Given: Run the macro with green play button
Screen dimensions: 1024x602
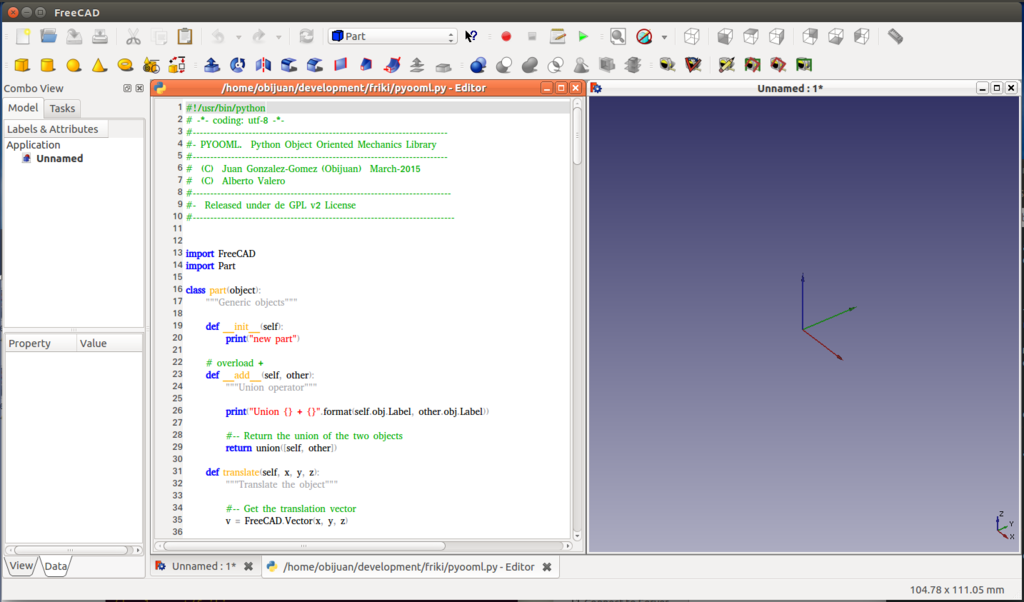Looking at the screenshot, I should pos(583,37).
